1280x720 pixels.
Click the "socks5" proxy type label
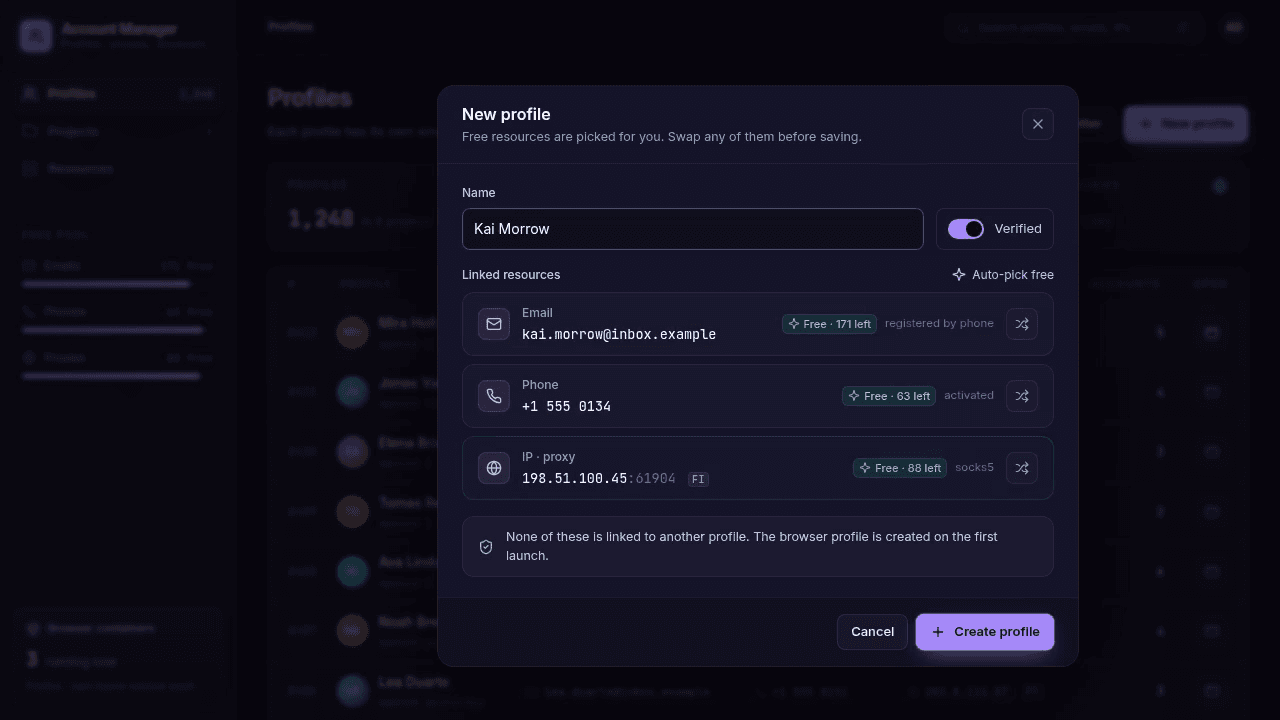coord(975,468)
